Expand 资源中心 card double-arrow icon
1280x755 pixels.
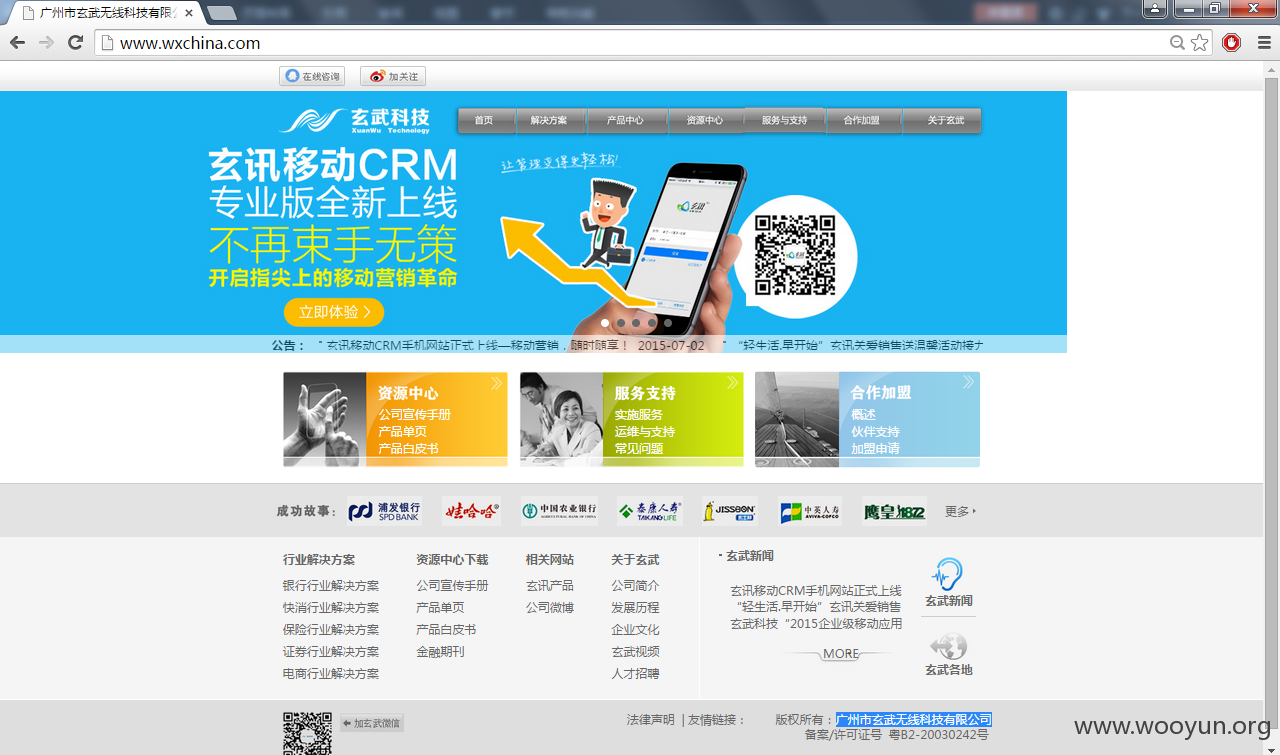497,383
